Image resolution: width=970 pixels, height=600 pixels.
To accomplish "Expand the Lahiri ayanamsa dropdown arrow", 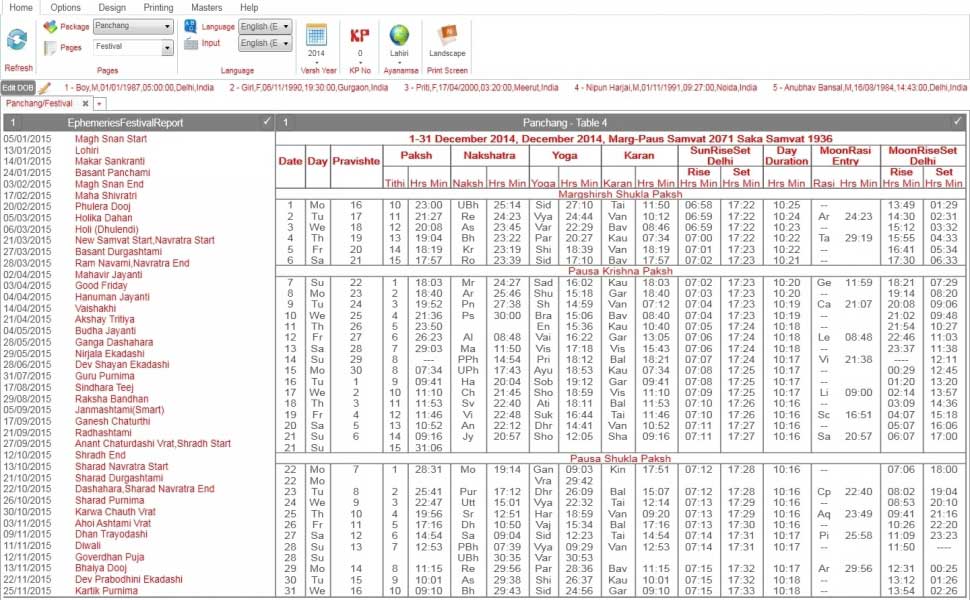I will [399, 62].
